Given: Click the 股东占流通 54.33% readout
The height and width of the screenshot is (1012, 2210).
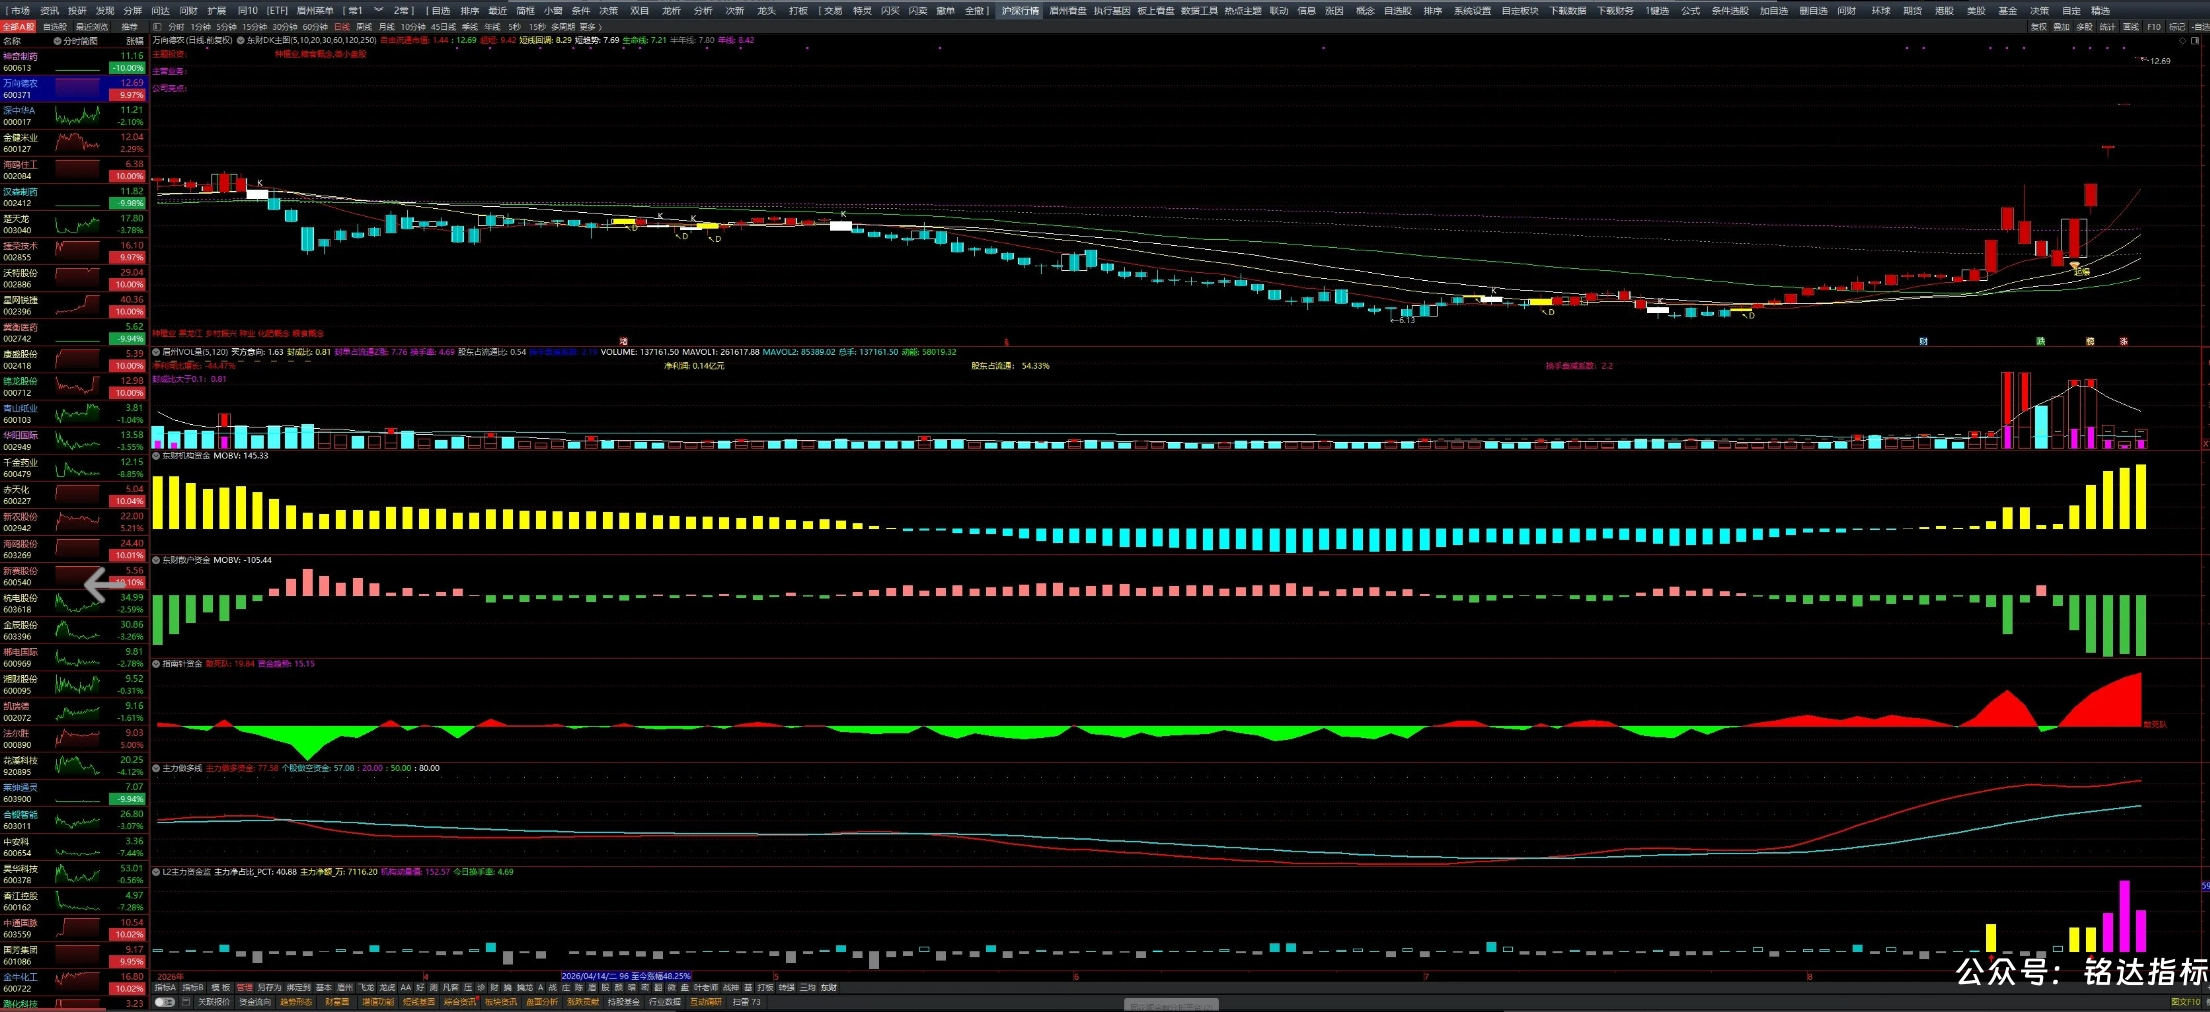Looking at the screenshot, I should pos(1010,366).
